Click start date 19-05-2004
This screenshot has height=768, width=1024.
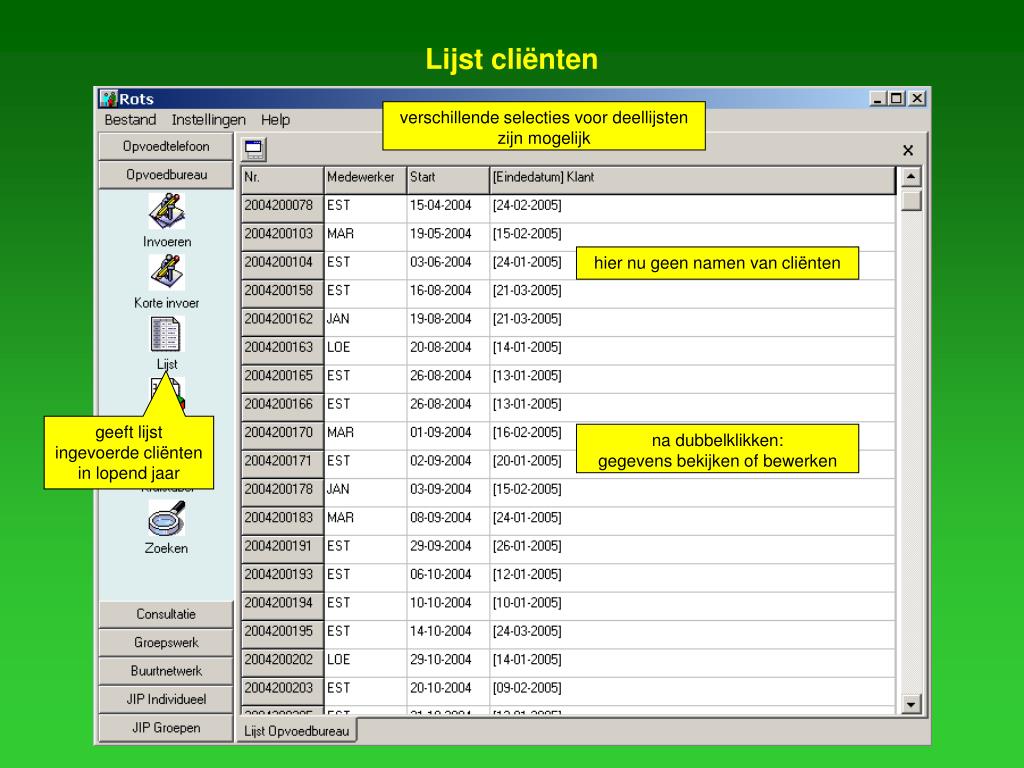(441, 234)
